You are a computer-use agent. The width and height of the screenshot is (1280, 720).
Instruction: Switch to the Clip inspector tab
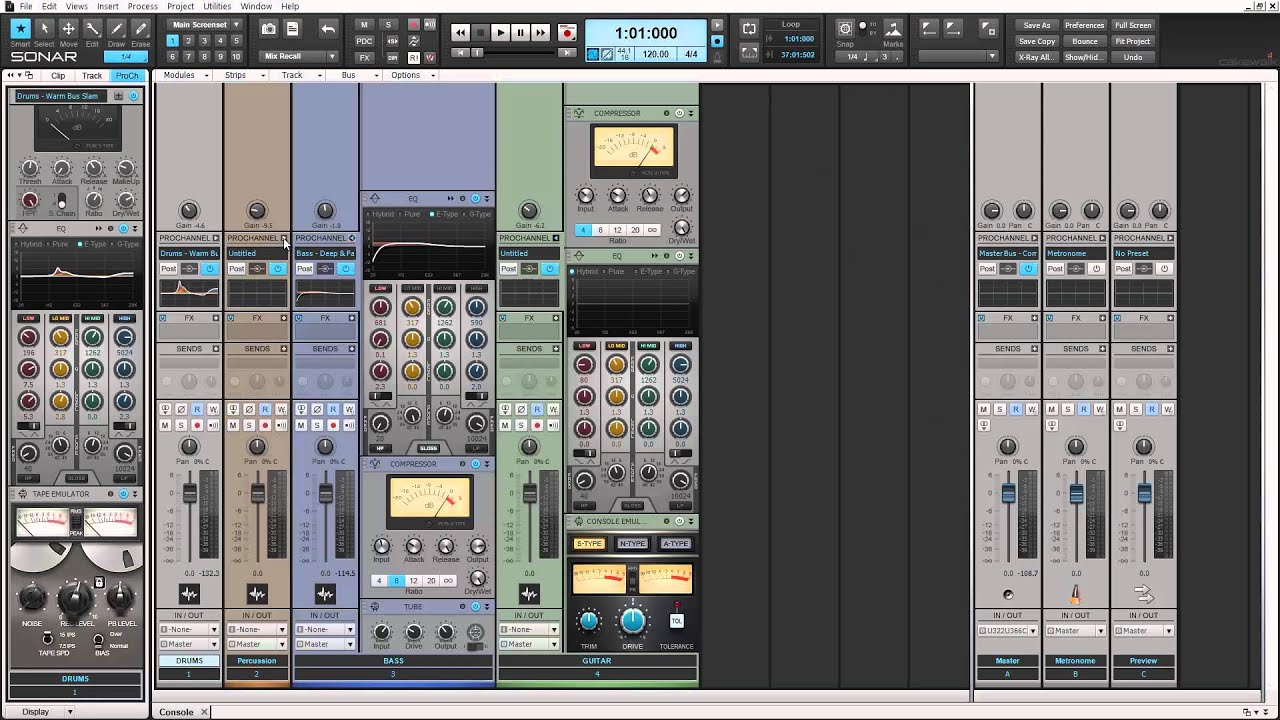click(x=58, y=76)
